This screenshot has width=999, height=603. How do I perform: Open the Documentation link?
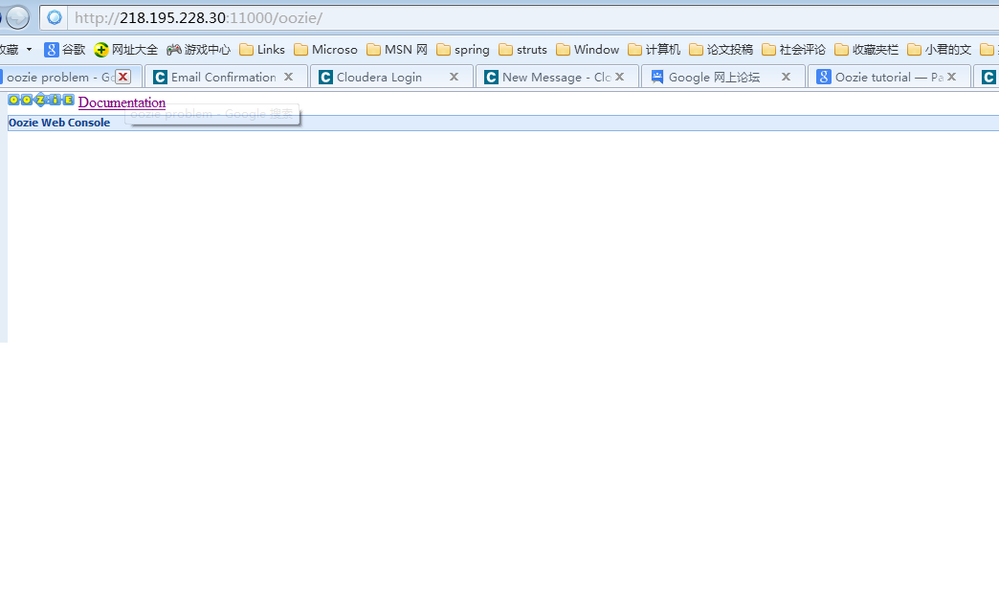click(x=122, y=102)
